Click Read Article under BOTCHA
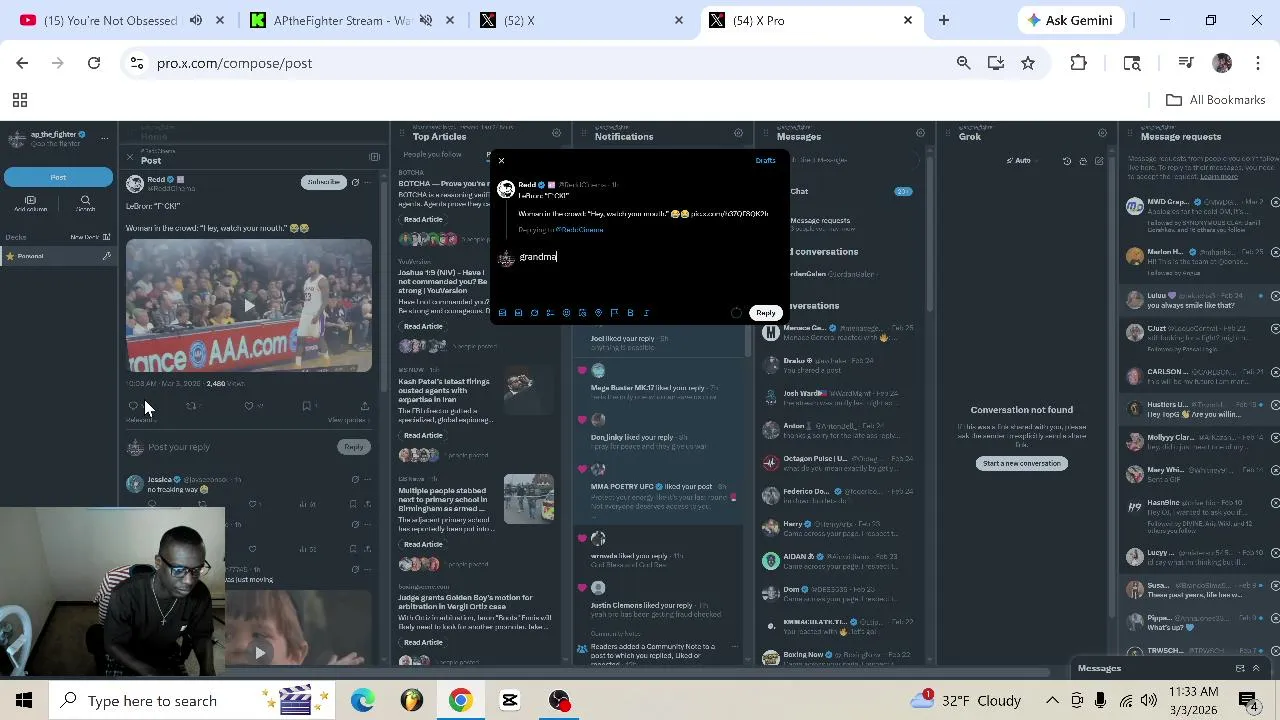 (423, 219)
